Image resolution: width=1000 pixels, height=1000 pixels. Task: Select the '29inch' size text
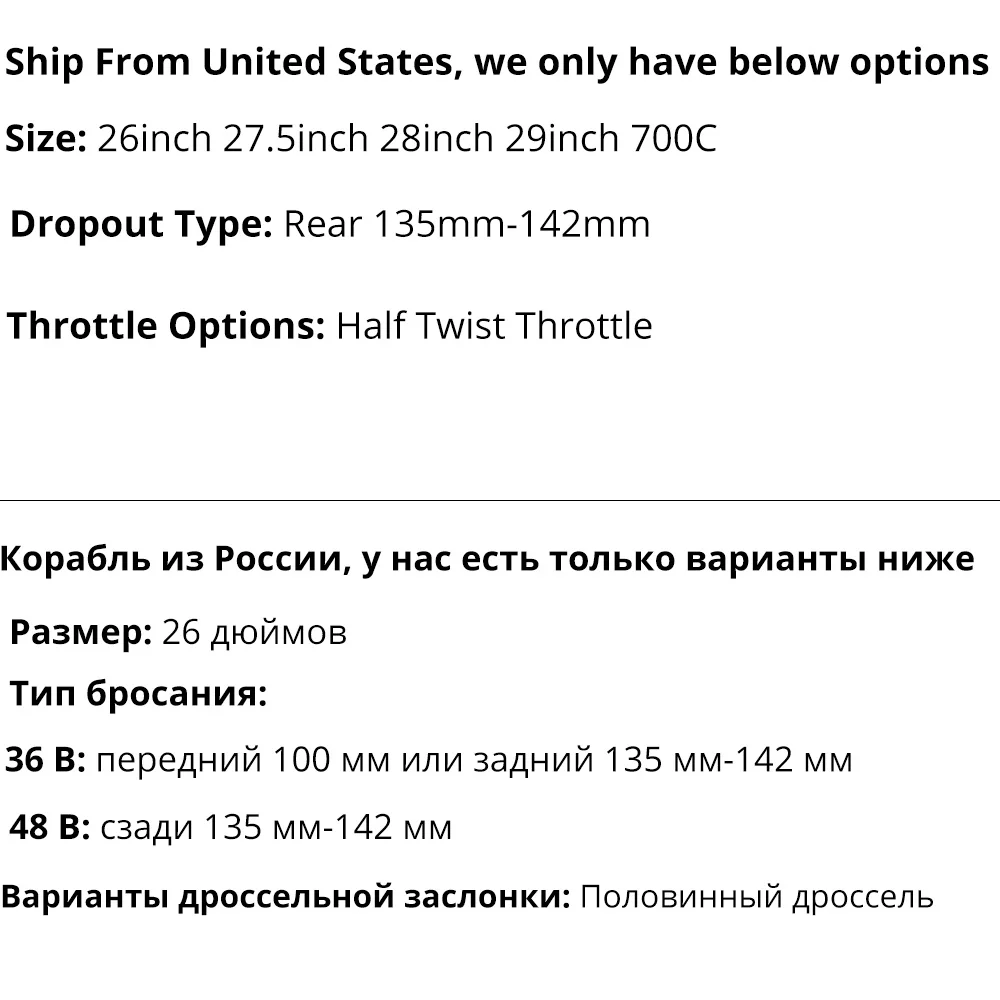tap(562, 138)
